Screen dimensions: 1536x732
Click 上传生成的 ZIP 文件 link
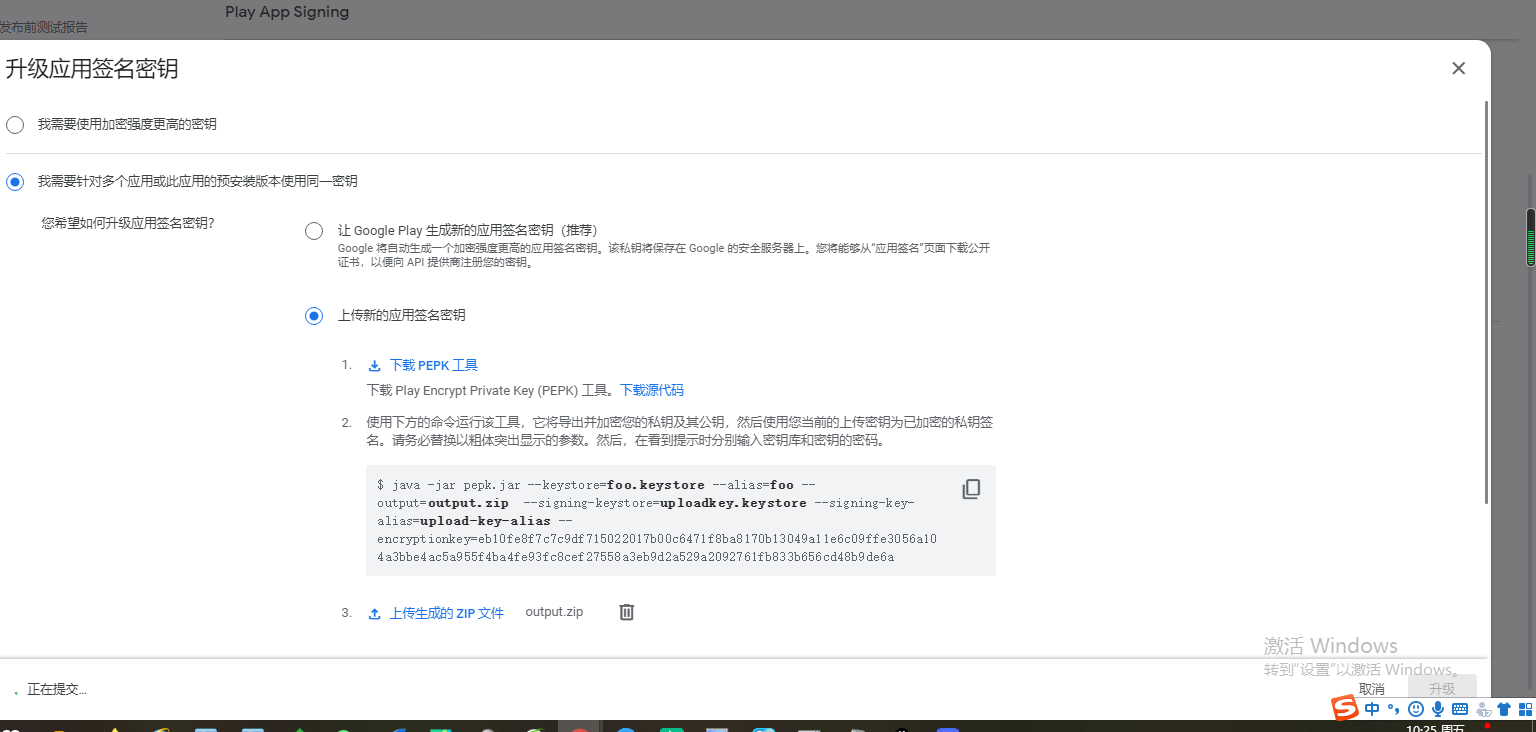coord(447,613)
